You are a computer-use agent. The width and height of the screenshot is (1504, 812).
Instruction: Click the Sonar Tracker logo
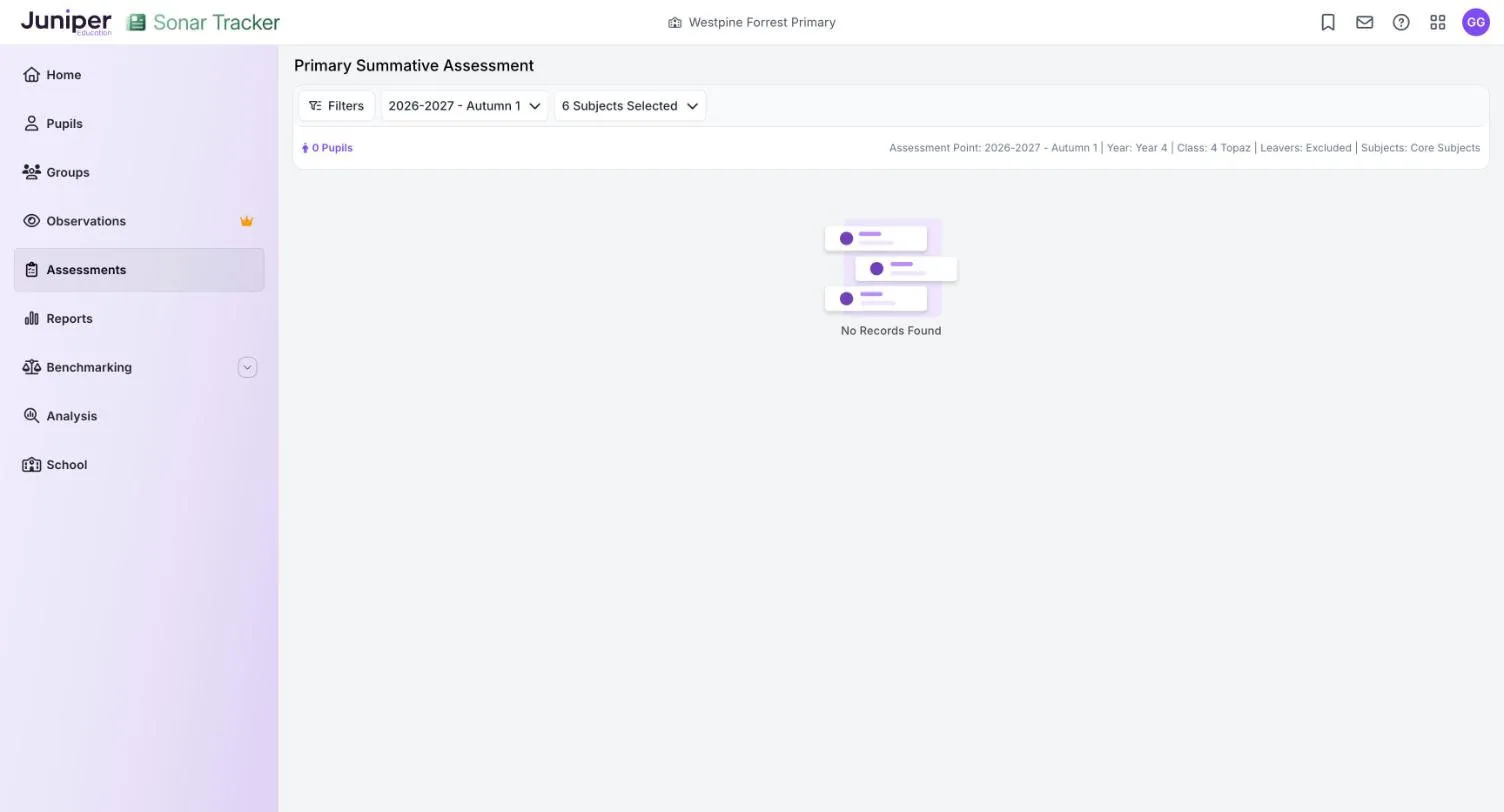pos(203,22)
